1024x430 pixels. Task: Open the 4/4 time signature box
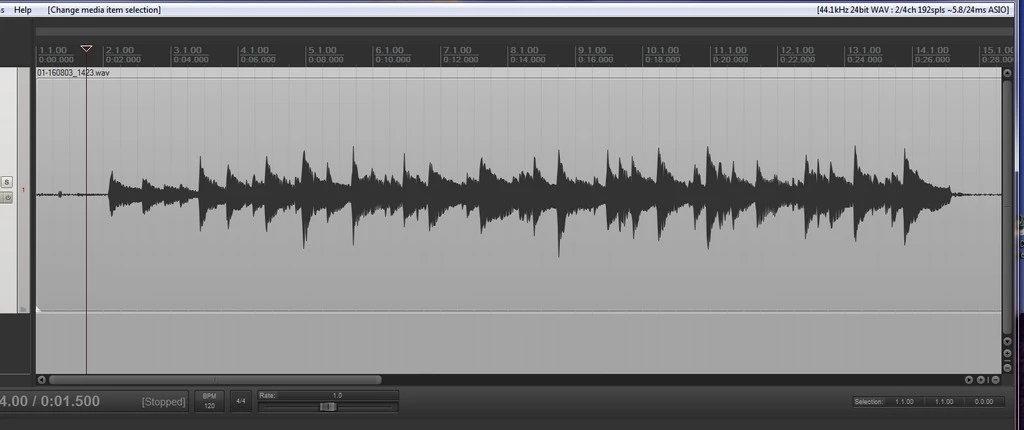[x=240, y=401]
